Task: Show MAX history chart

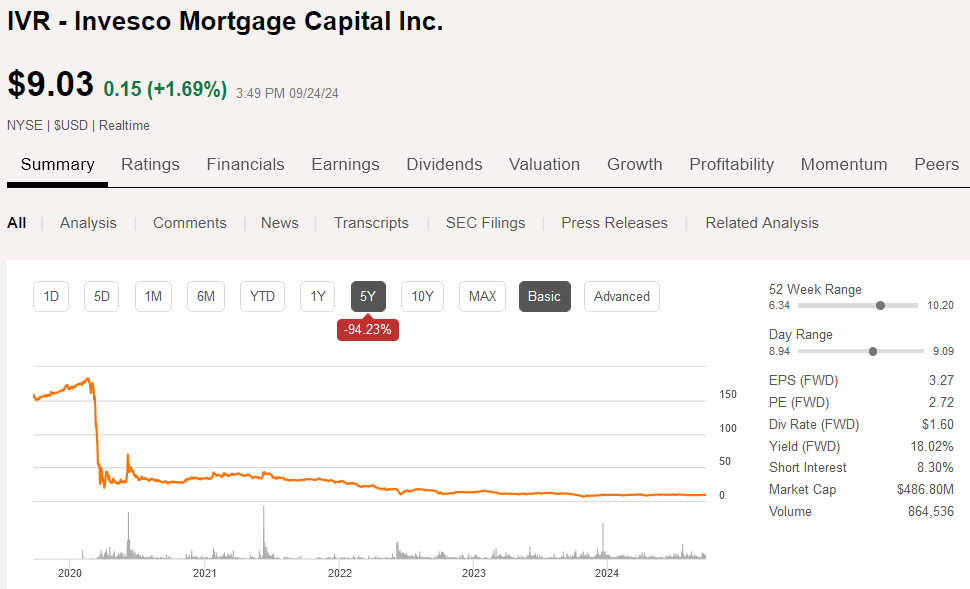Action: [483, 296]
